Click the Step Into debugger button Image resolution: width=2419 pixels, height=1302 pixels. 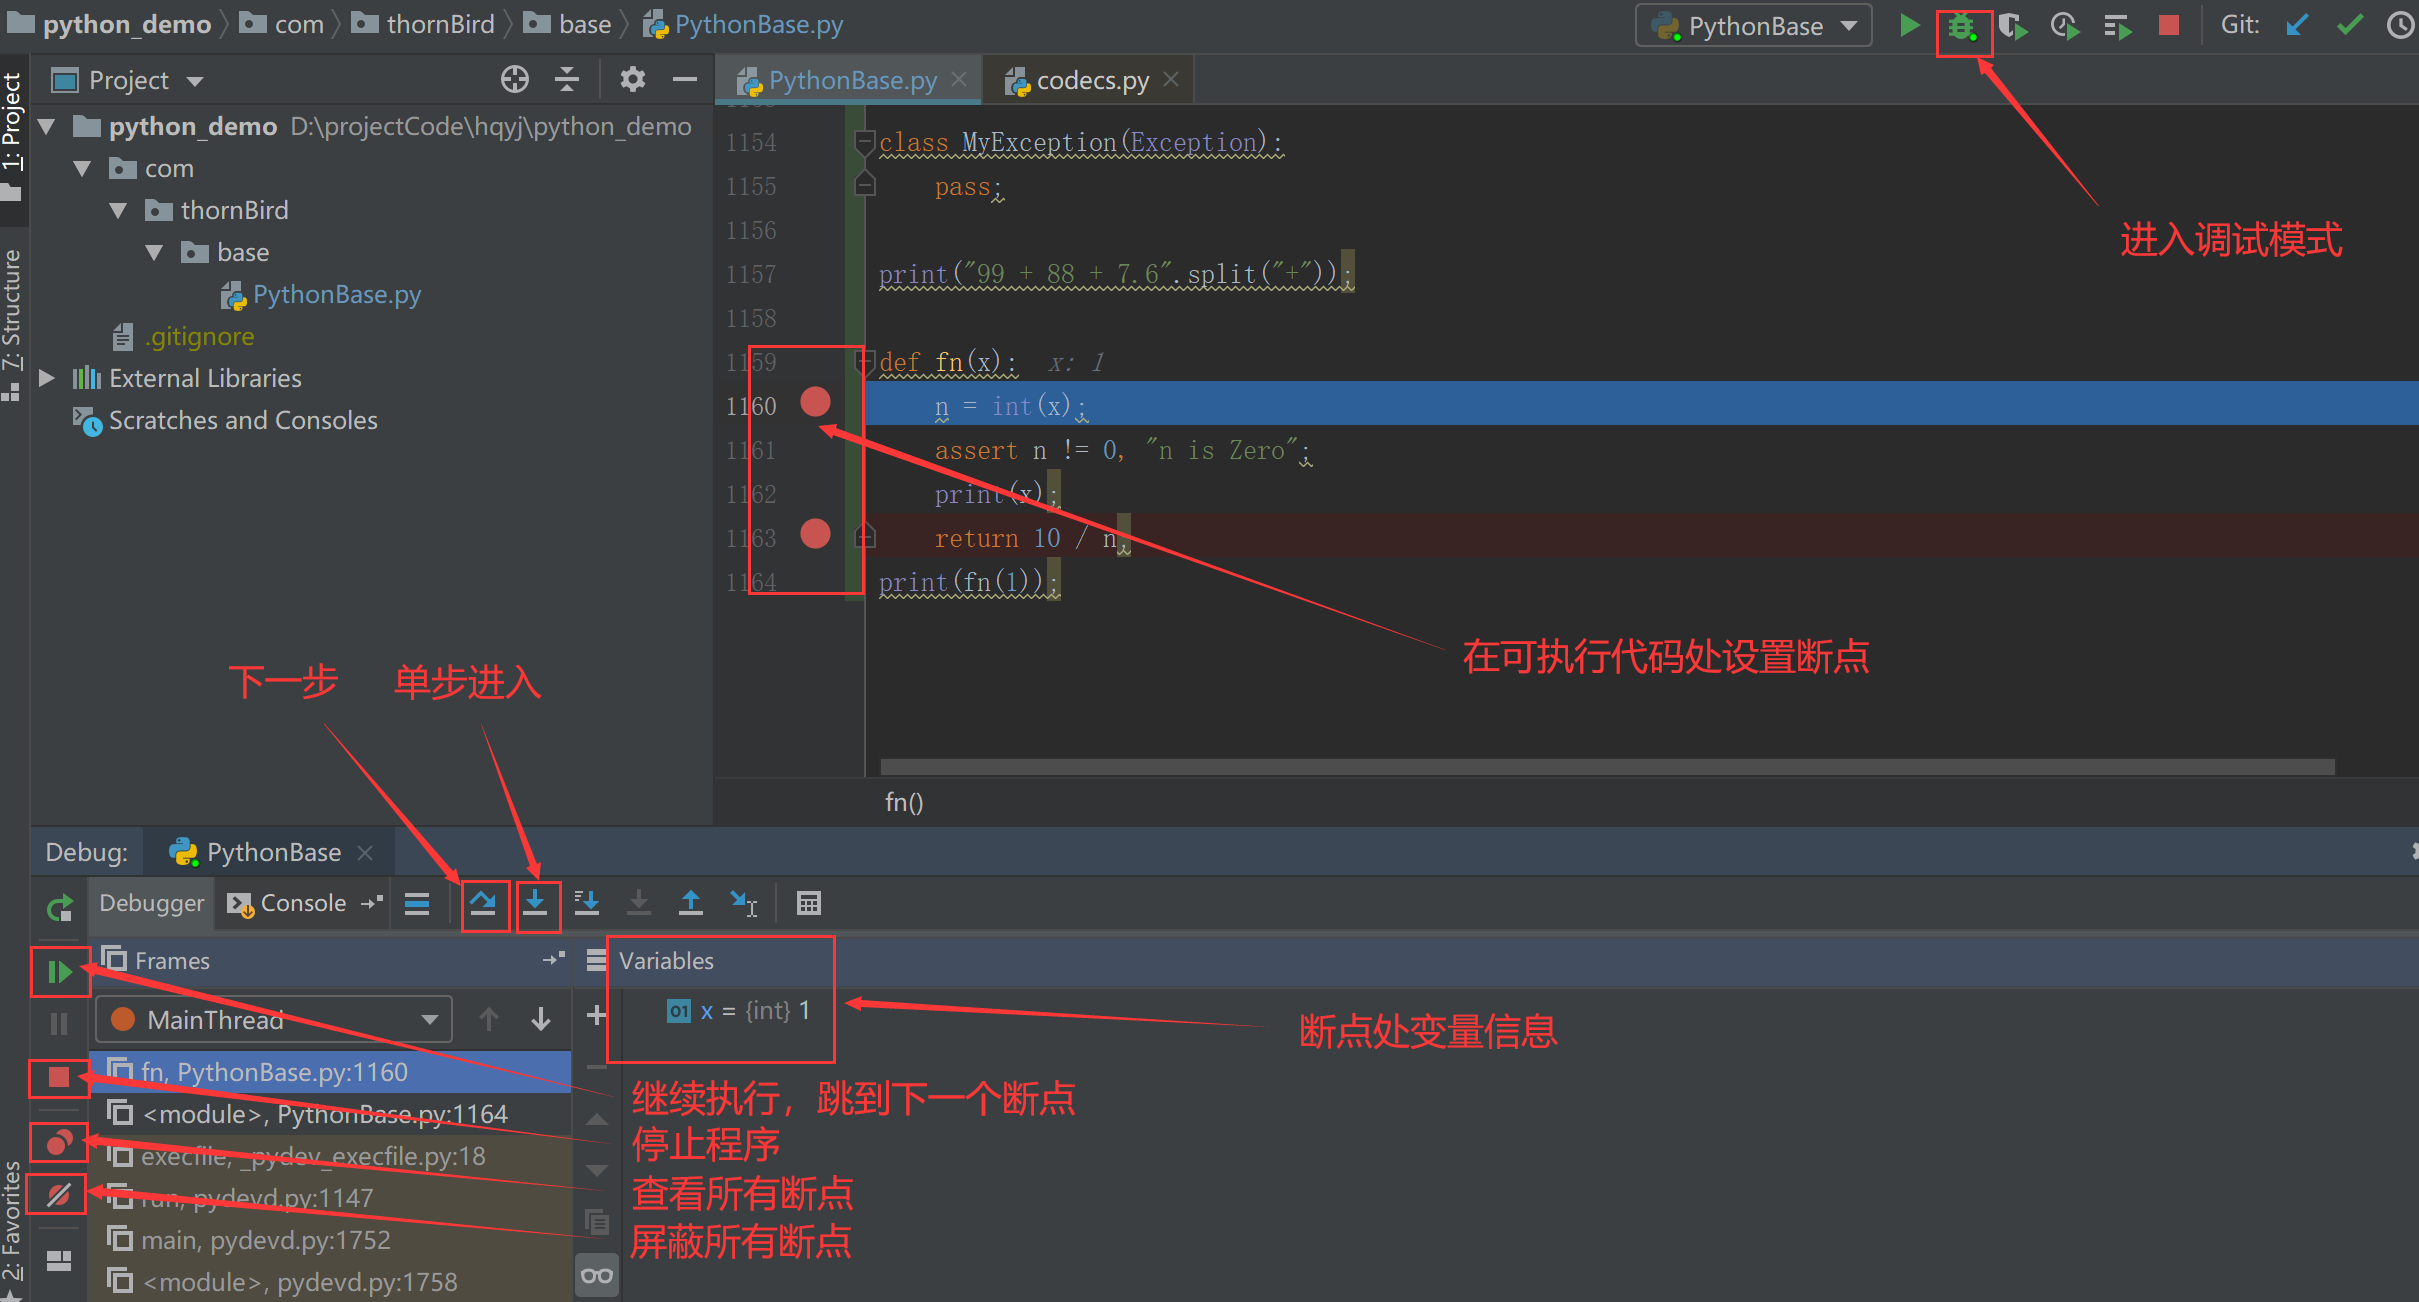(x=536, y=904)
